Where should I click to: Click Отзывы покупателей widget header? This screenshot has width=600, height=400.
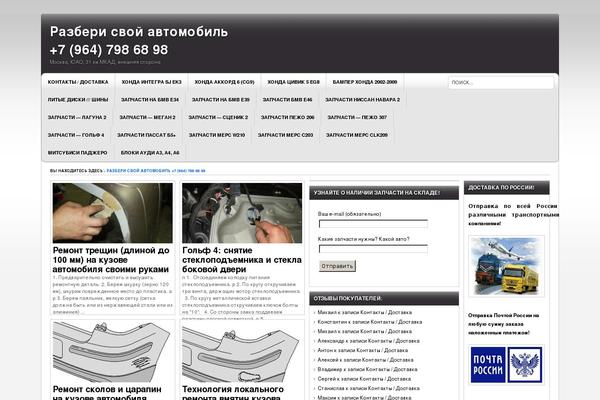[x=384, y=299]
